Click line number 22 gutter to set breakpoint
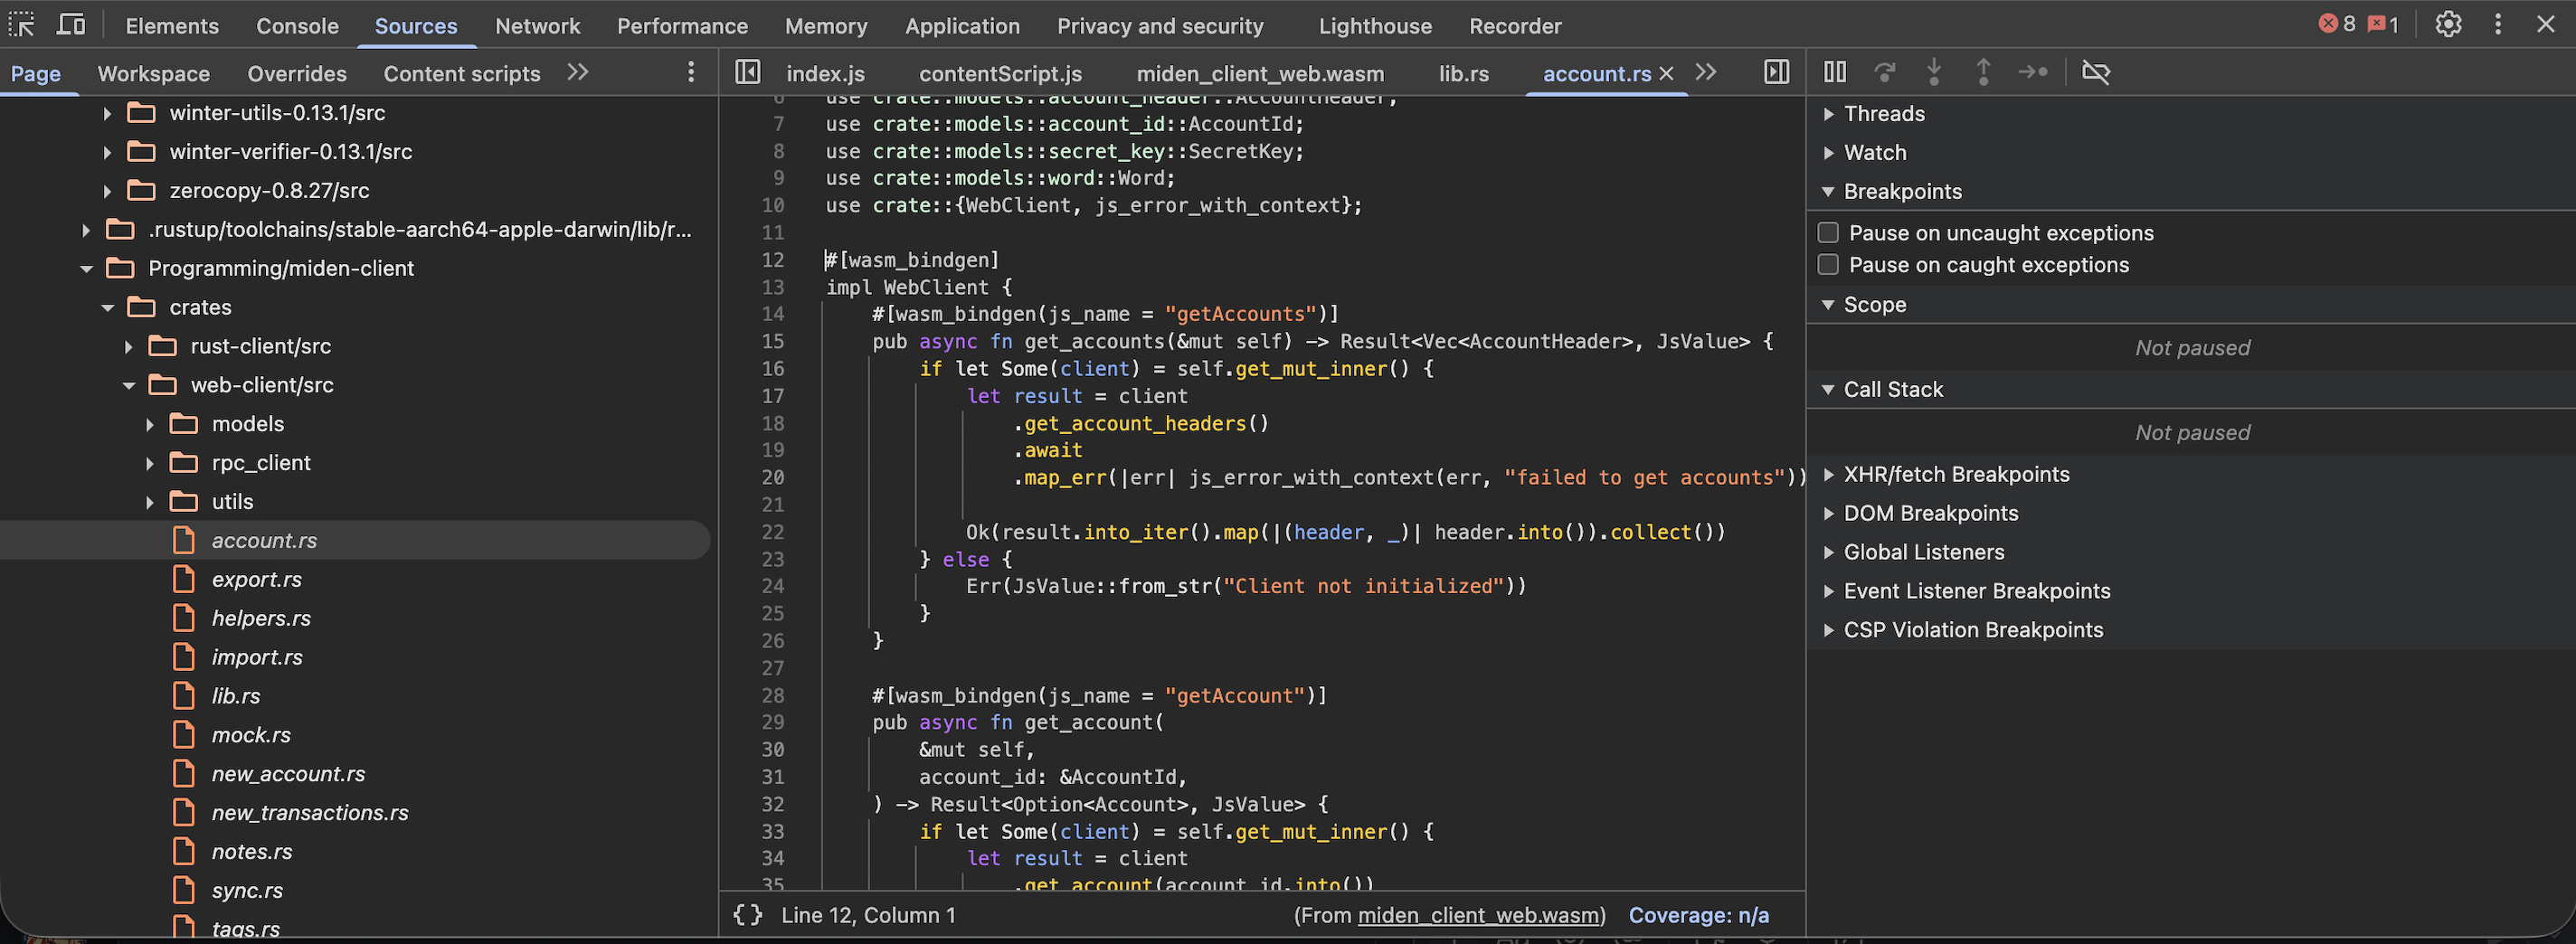Image resolution: width=2576 pixels, height=944 pixels. coord(773,532)
